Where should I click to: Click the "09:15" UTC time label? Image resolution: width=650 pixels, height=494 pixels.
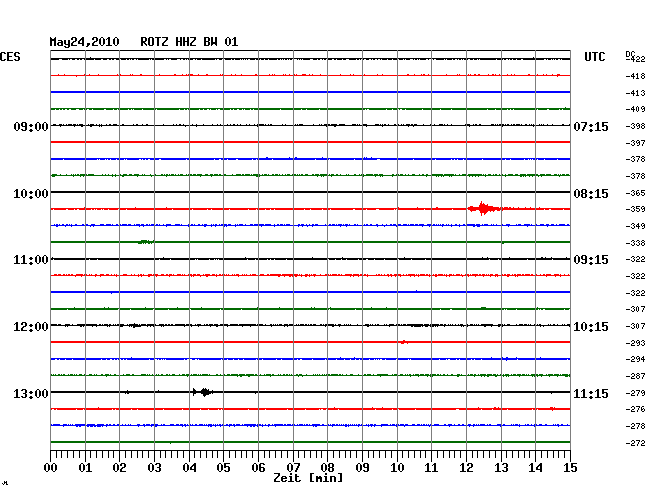click(x=591, y=260)
